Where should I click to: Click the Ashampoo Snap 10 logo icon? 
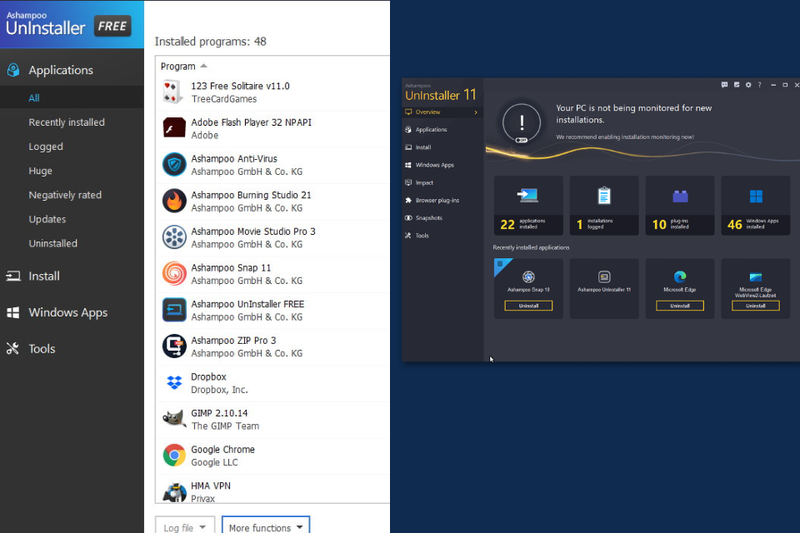(x=529, y=276)
